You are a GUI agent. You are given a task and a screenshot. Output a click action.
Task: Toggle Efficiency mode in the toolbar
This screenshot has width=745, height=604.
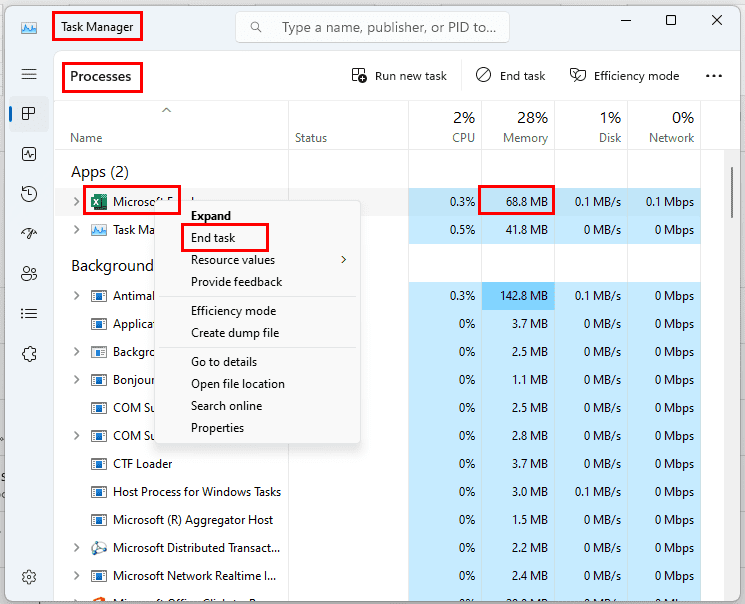click(624, 76)
